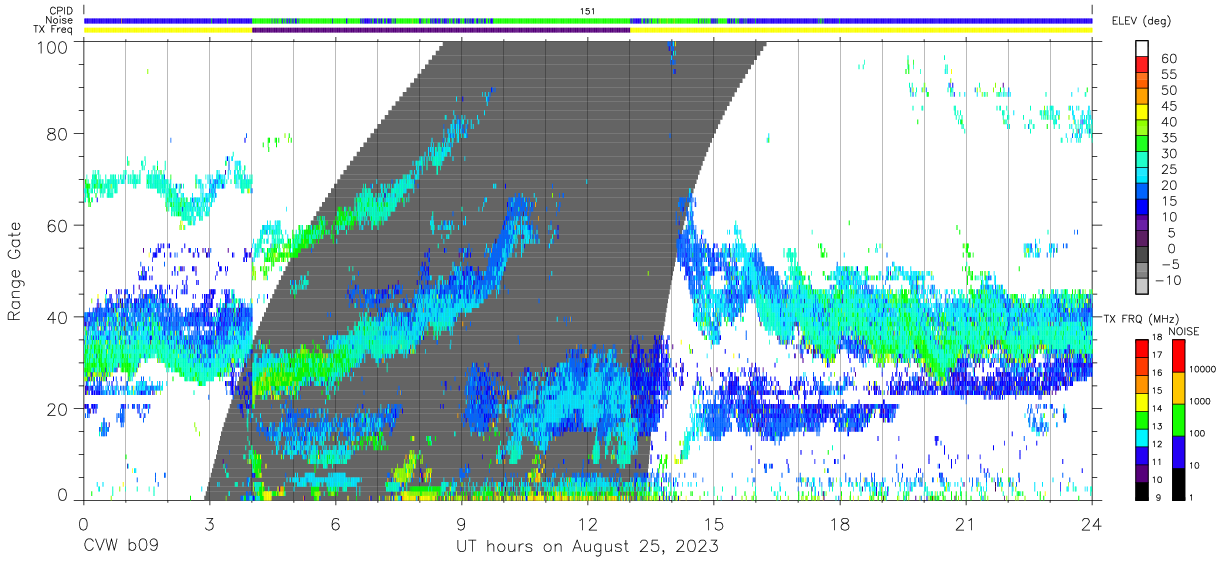Click the 'NOISE' legend title
This screenshot has width=1228, height=567.
(1183, 331)
